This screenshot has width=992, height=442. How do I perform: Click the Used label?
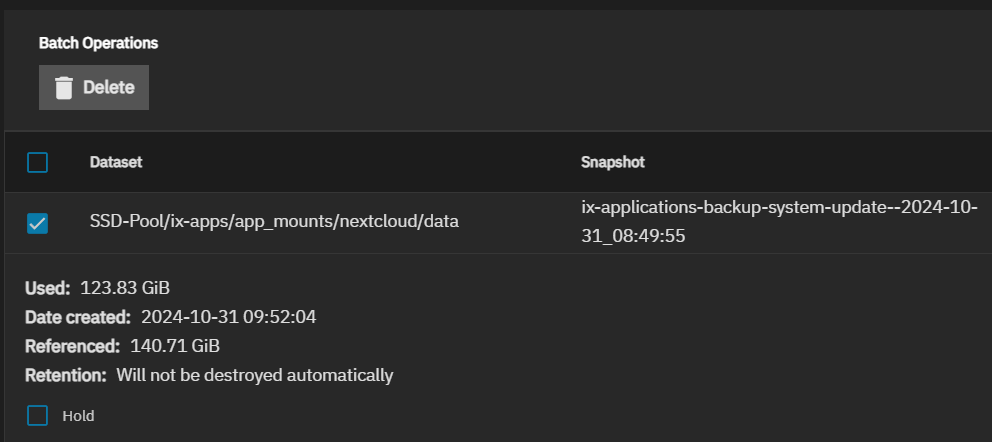pyautogui.click(x=47, y=288)
